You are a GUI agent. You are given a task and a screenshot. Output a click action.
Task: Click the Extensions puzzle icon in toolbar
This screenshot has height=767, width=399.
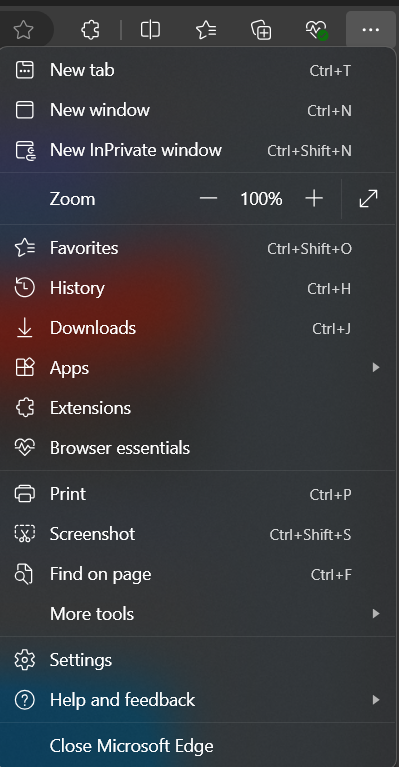90,30
